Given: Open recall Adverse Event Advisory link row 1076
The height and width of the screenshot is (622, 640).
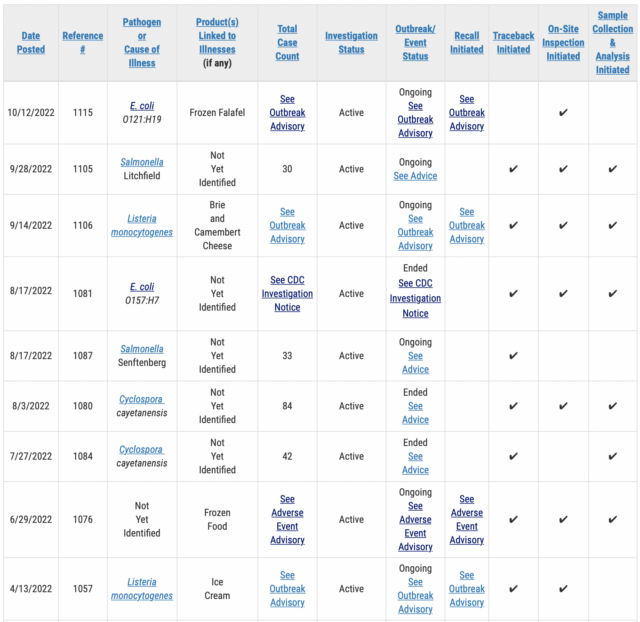Looking at the screenshot, I should tap(467, 519).
